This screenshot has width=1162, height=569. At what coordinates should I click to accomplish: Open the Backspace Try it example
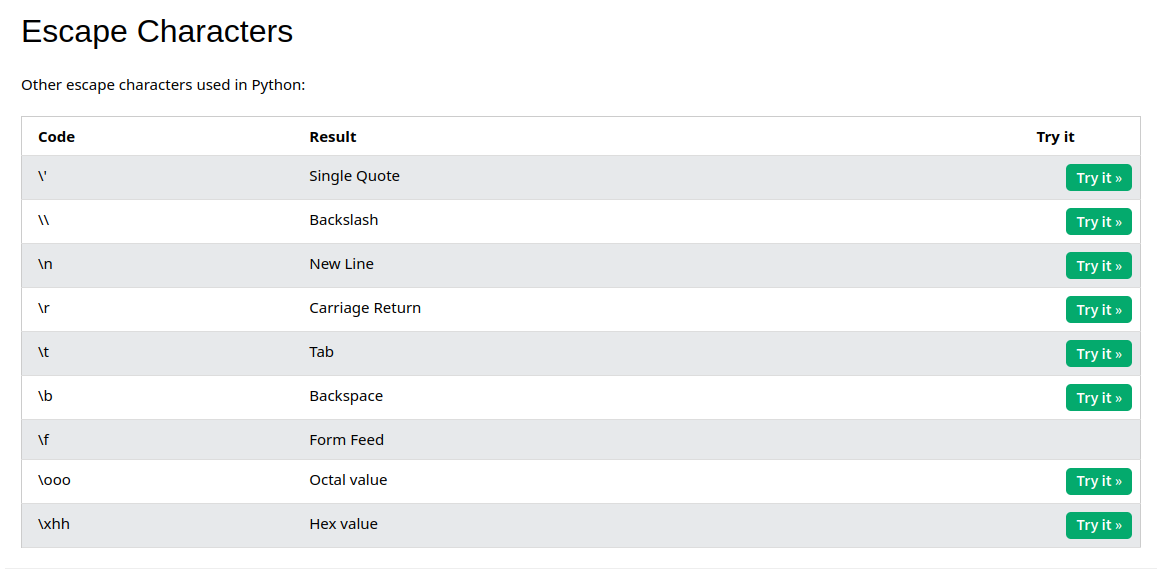pos(1098,398)
